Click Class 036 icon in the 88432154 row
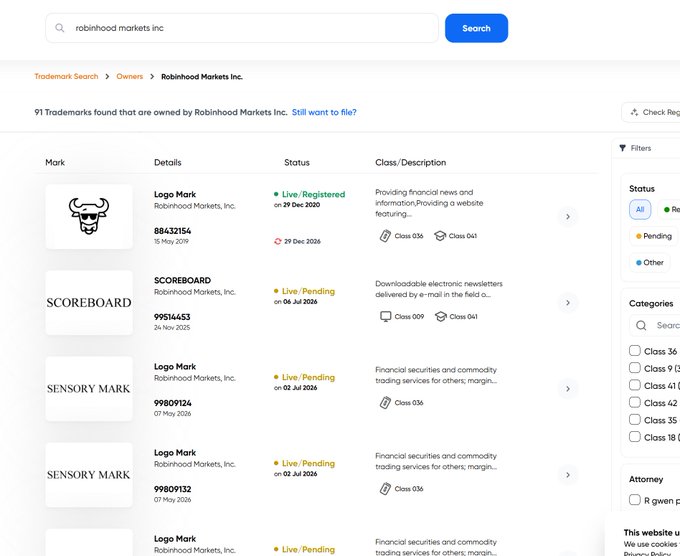 (x=385, y=236)
